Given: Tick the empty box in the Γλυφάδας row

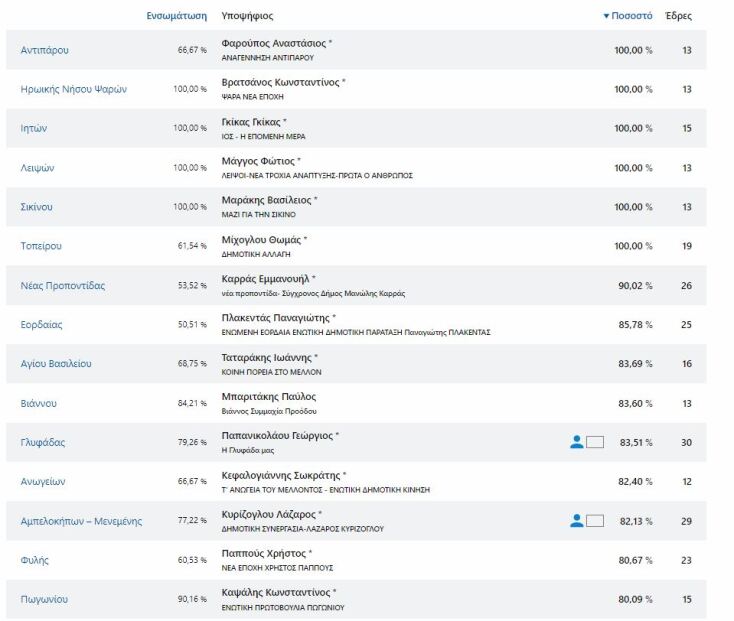Looking at the screenshot, I should click(x=595, y=442).
